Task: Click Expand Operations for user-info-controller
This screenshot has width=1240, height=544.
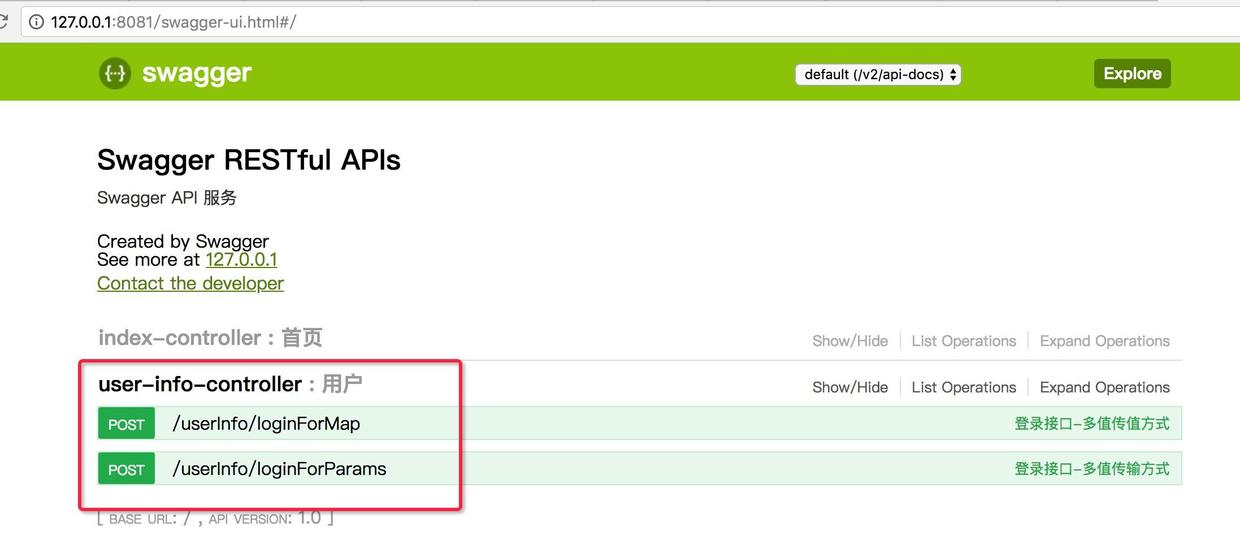Action: coord(1104,387)
